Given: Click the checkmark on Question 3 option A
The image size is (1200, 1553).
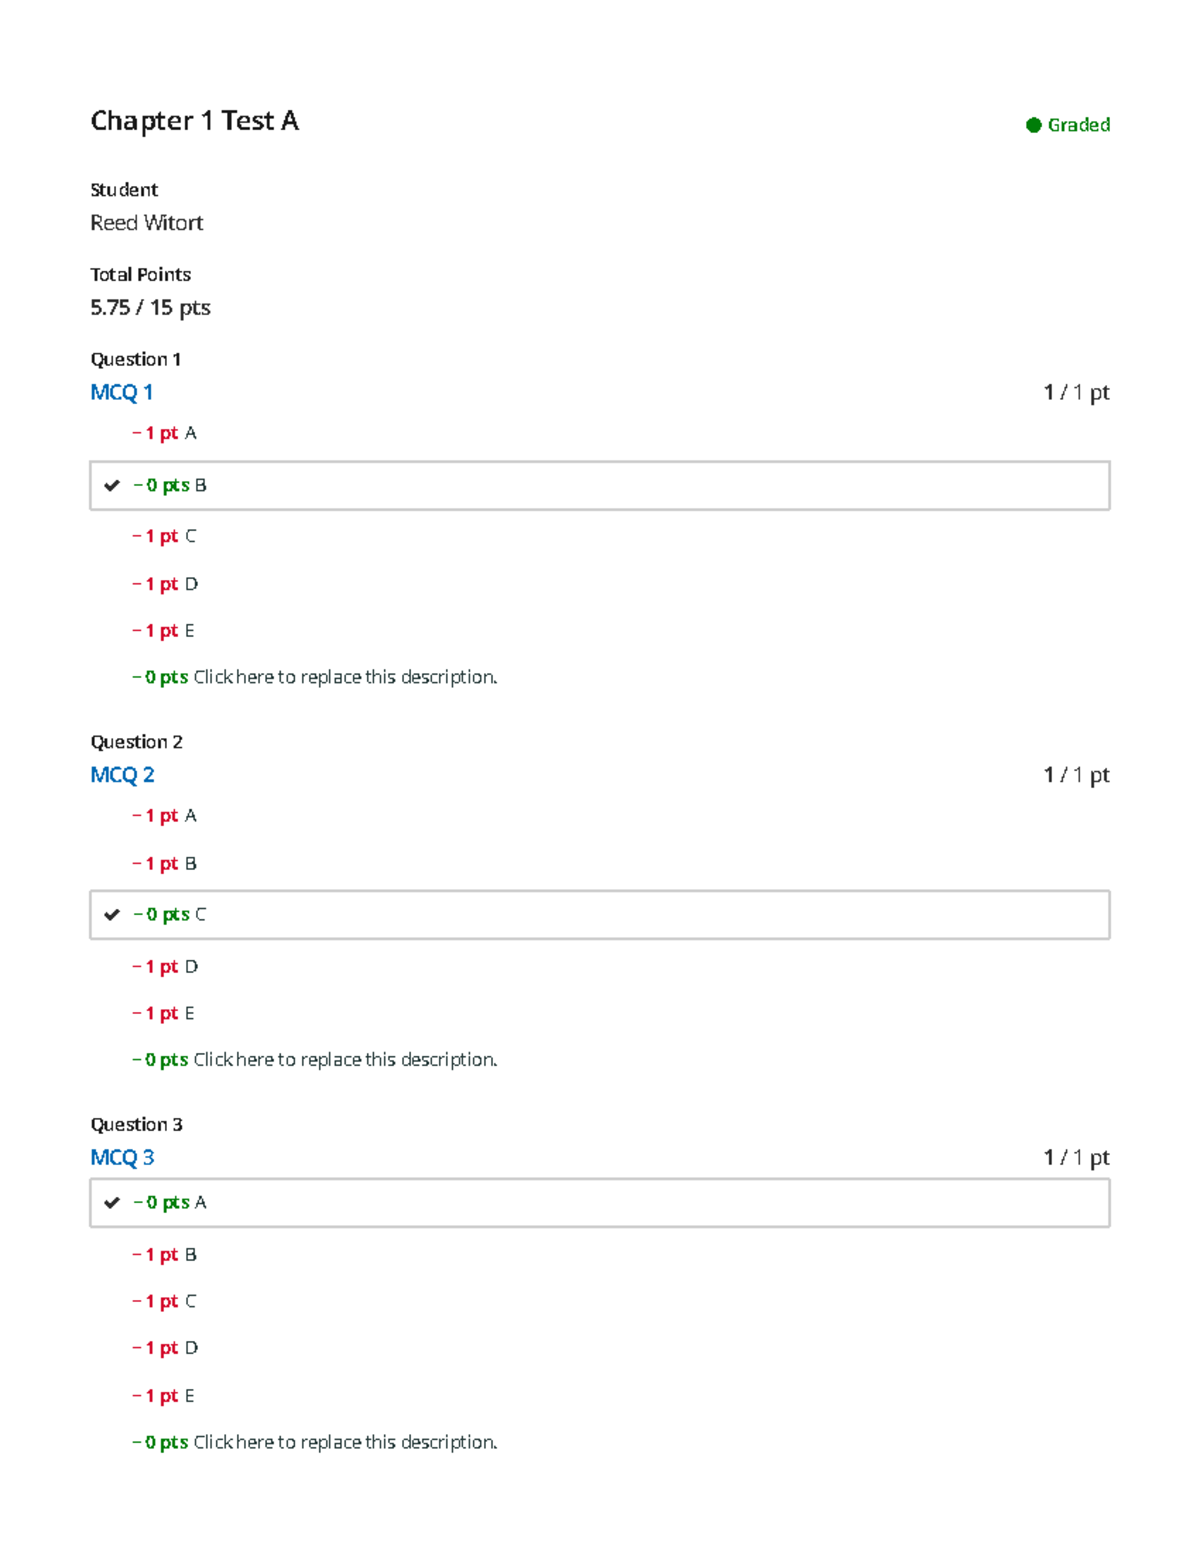Looking at the screenshot, I should (x=112, y=1203).
